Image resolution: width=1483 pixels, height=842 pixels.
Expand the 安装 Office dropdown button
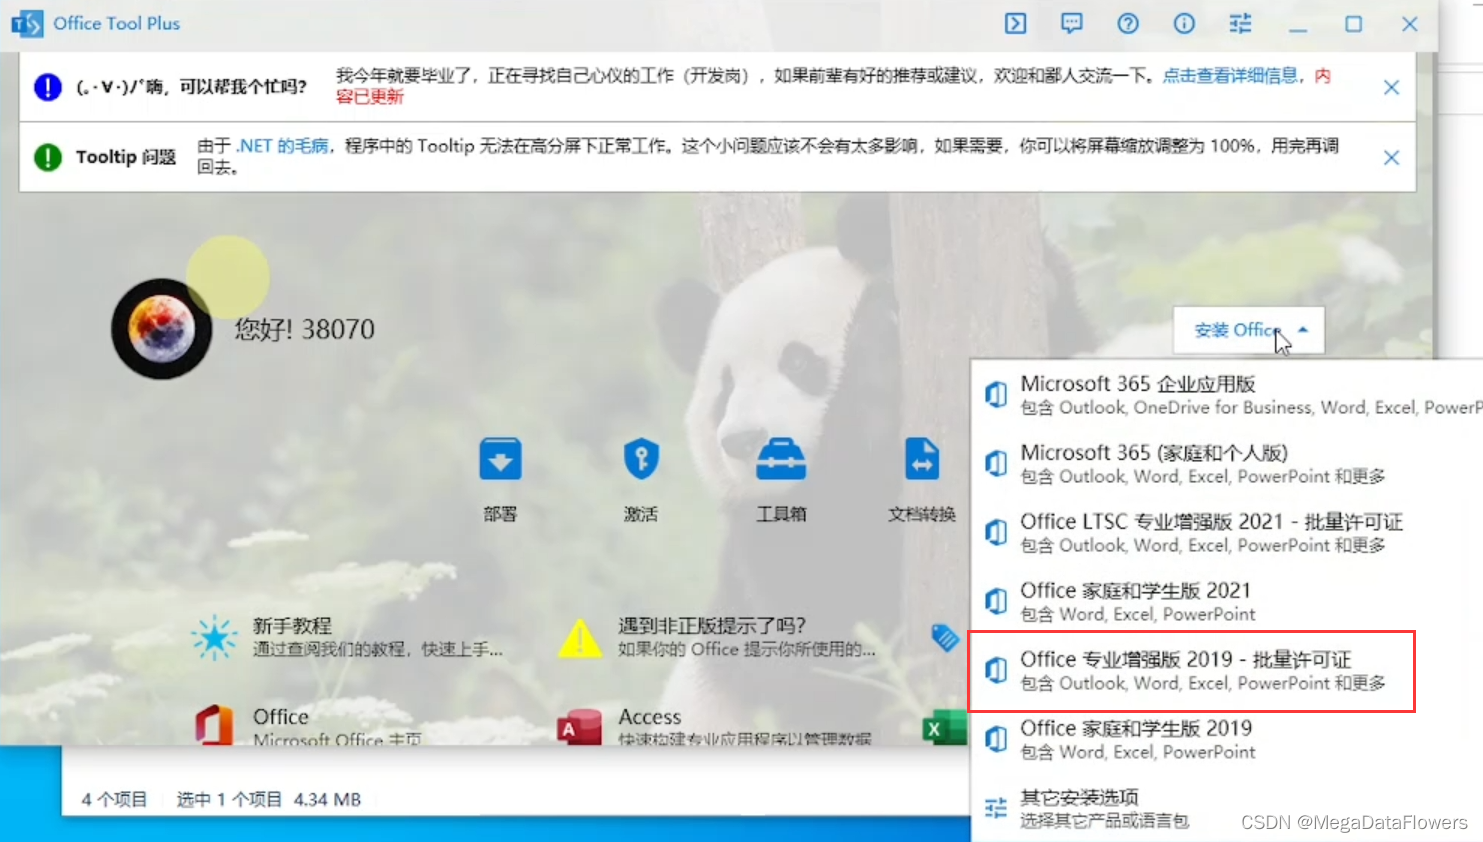coord(1249,330)
